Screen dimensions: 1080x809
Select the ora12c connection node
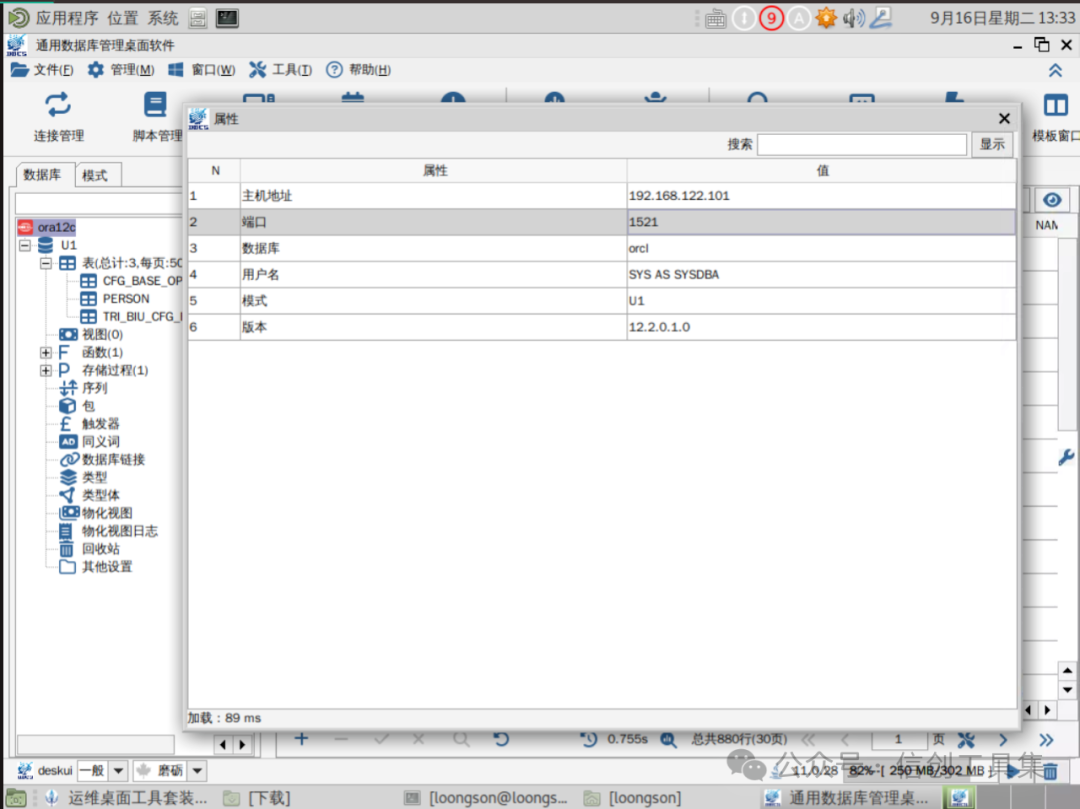pos(47,227)
